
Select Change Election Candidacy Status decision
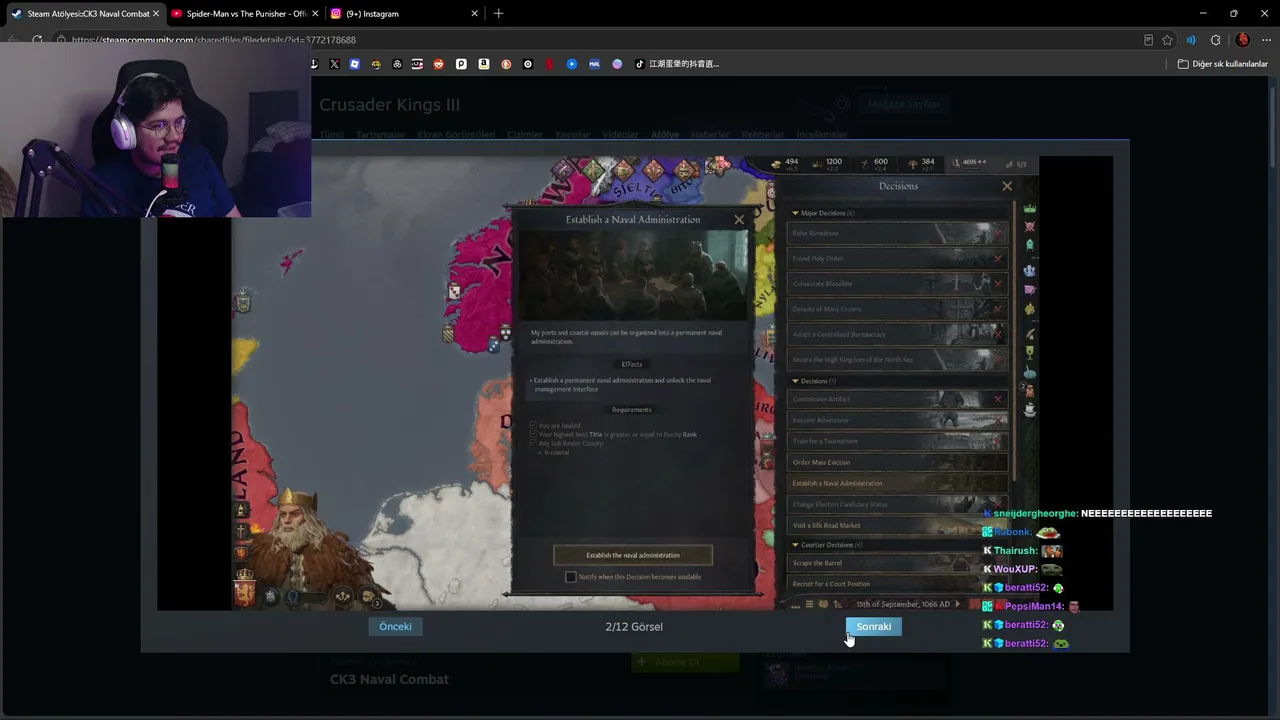pyautogui.click(x=898, y=504)
